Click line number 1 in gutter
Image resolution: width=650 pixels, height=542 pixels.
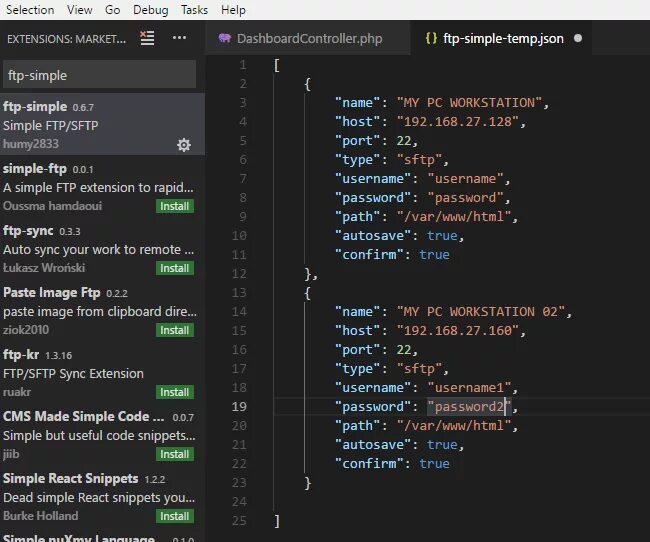[243, 65]
